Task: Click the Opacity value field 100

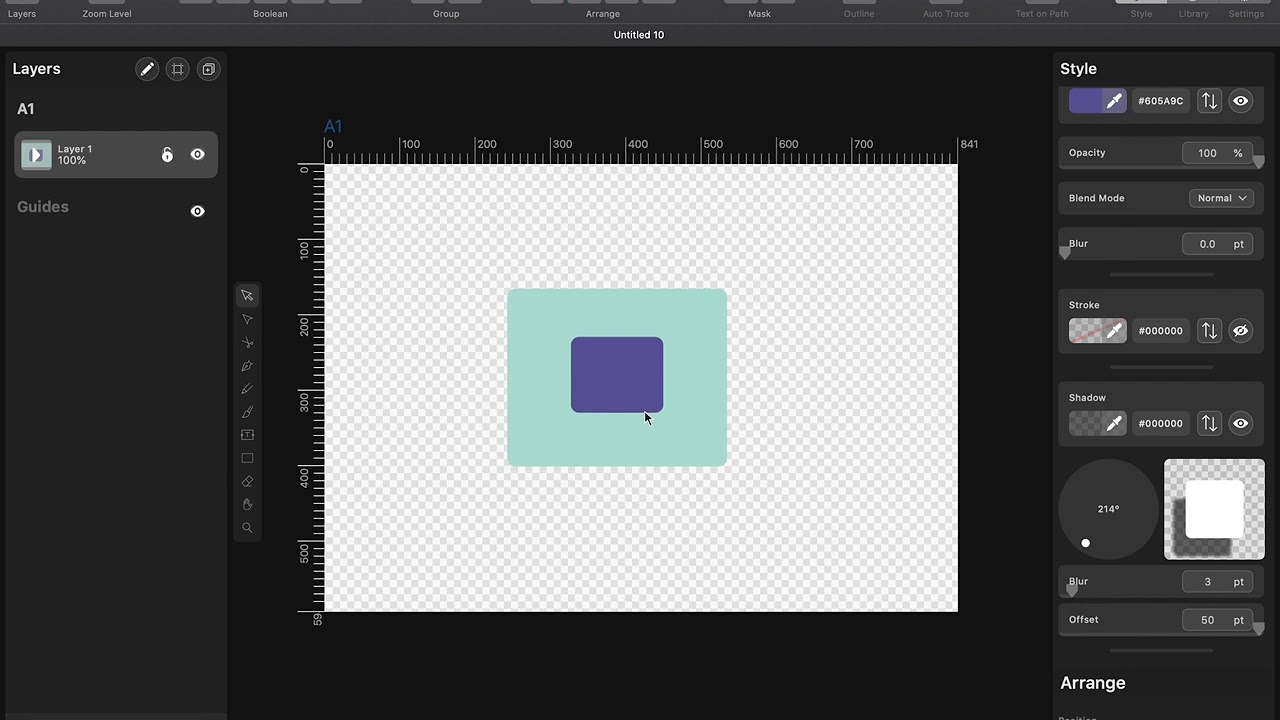Action: [1216, 153]
